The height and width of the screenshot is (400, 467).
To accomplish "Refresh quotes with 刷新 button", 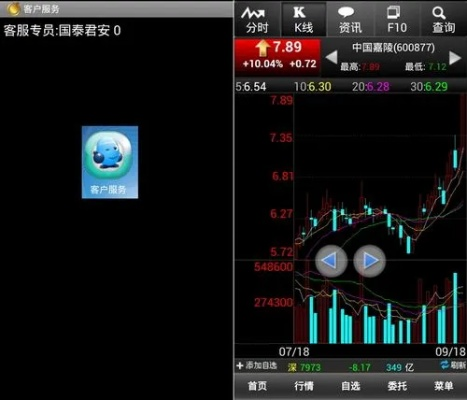I will (x=453, y=365).
